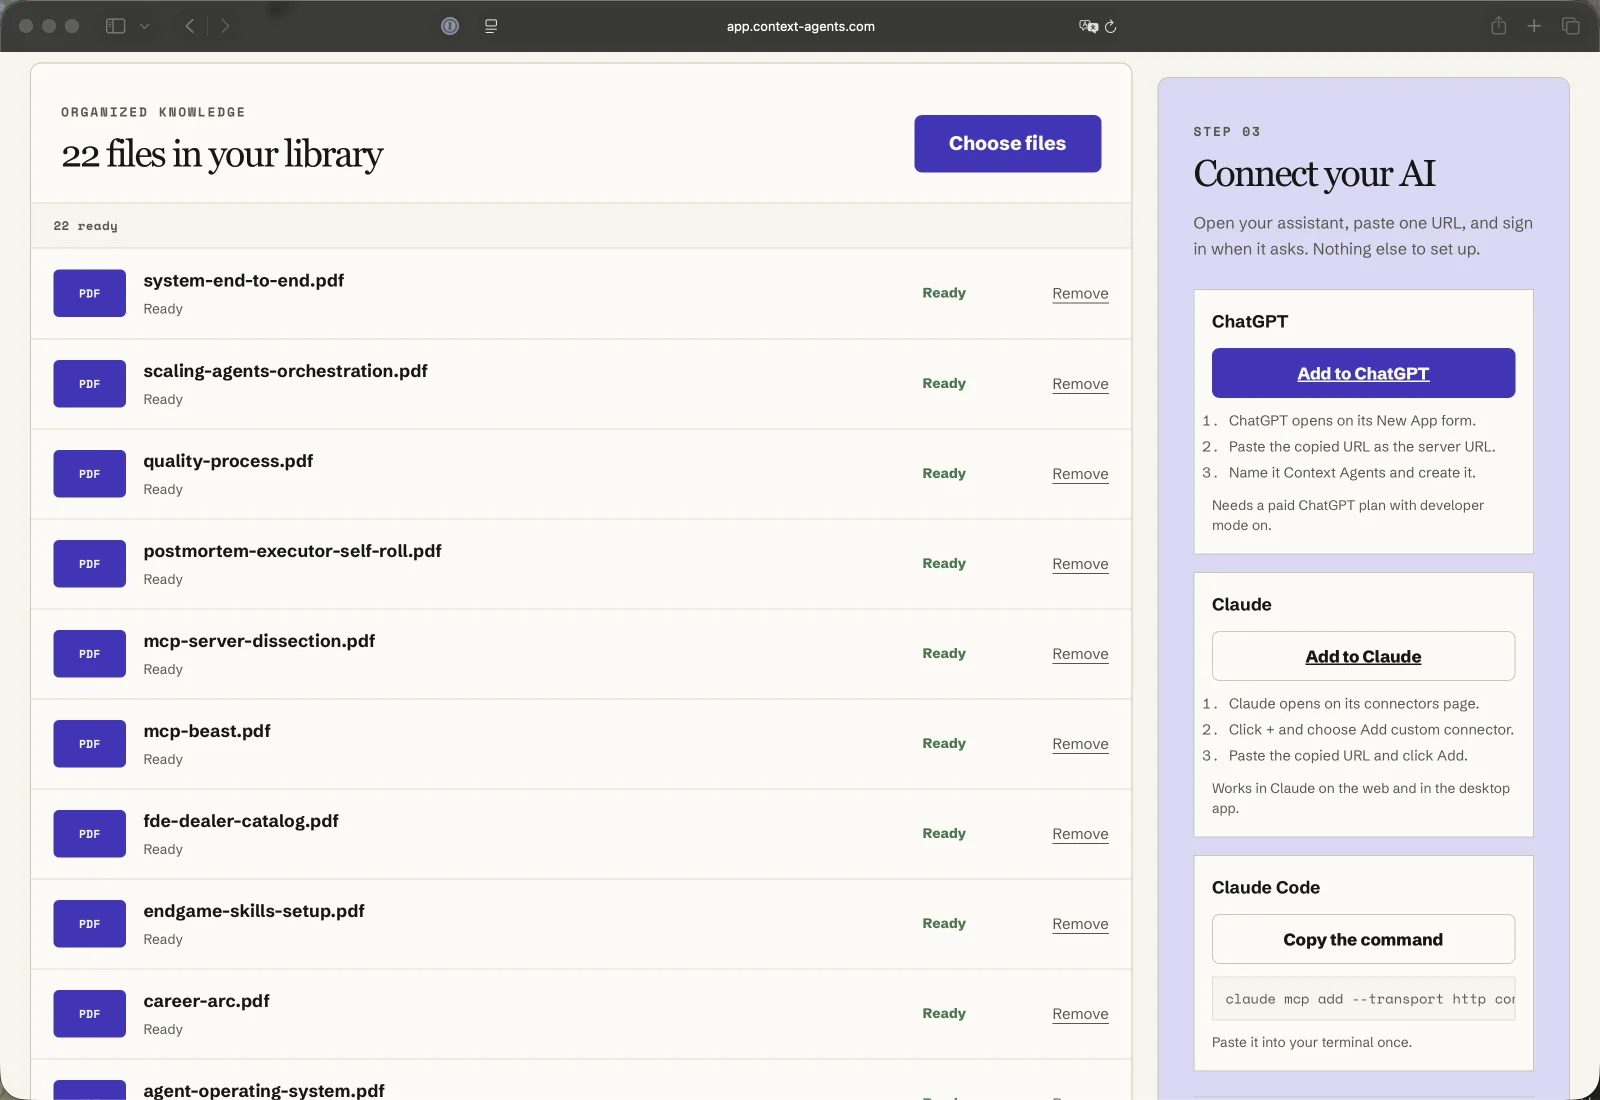Click the Copy the command button
Viewport: 1600px width, 1100px height.
click(1363, 939)
